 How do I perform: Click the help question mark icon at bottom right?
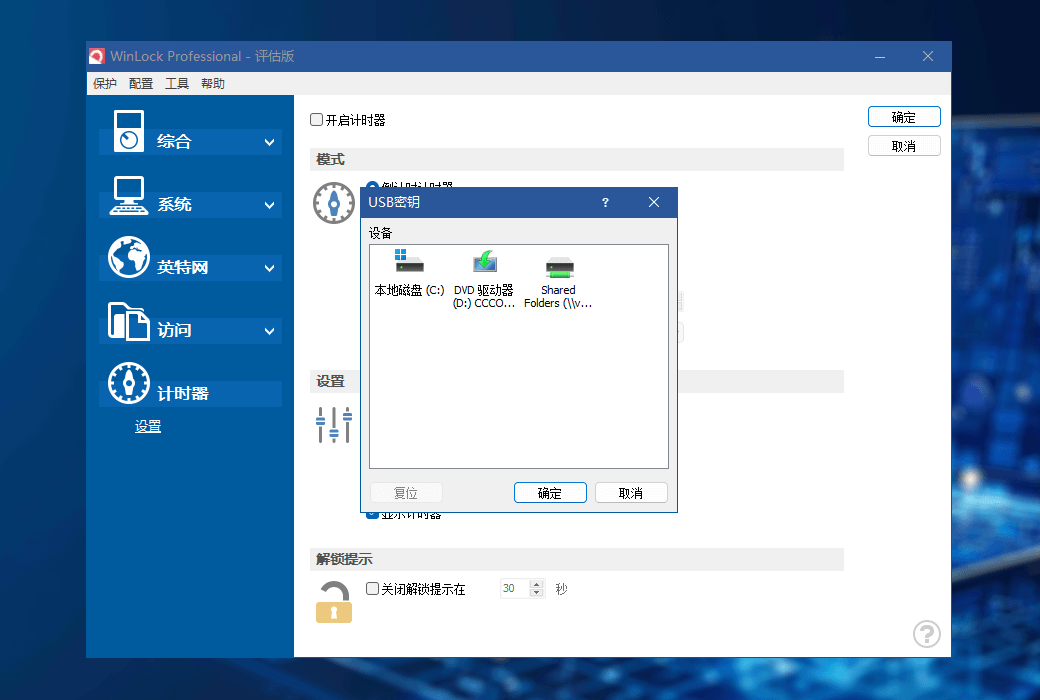pyautogui.click(x=927, y=634)
